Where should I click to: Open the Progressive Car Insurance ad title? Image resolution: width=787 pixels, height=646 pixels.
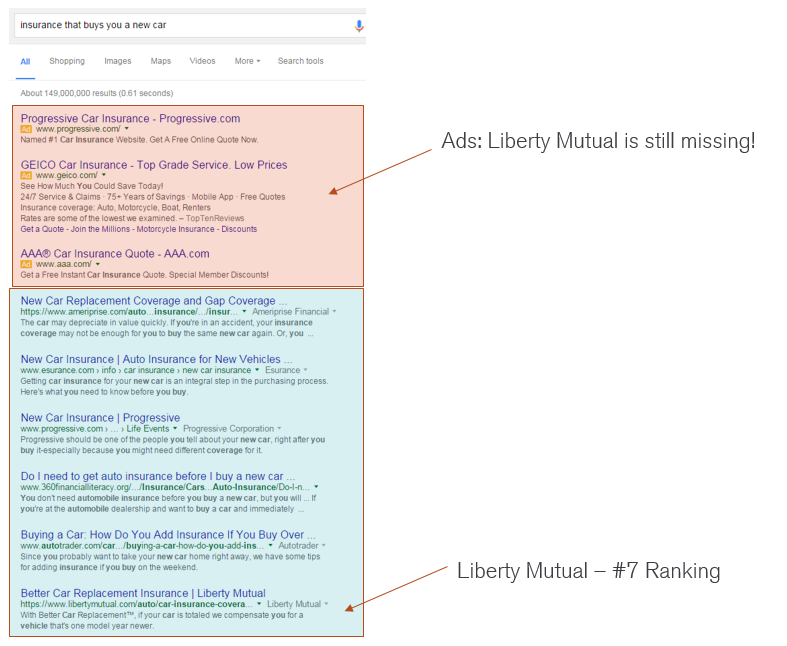point(130,118)
